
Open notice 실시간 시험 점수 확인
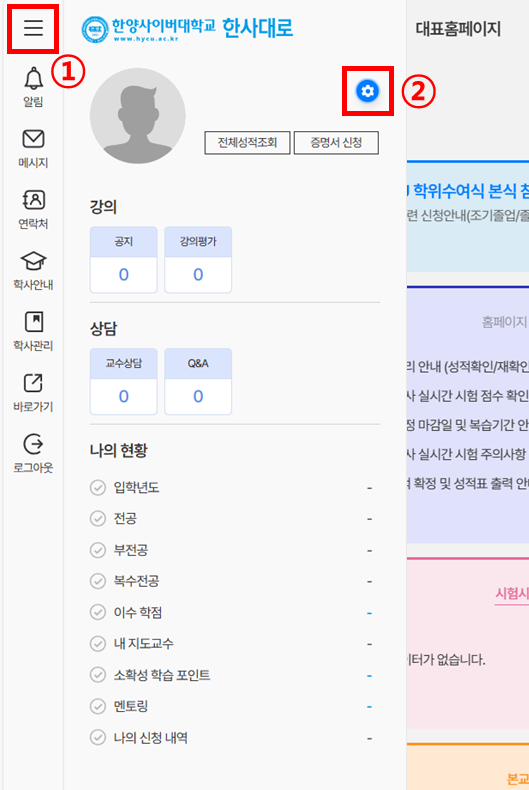(x=468, y=396)
